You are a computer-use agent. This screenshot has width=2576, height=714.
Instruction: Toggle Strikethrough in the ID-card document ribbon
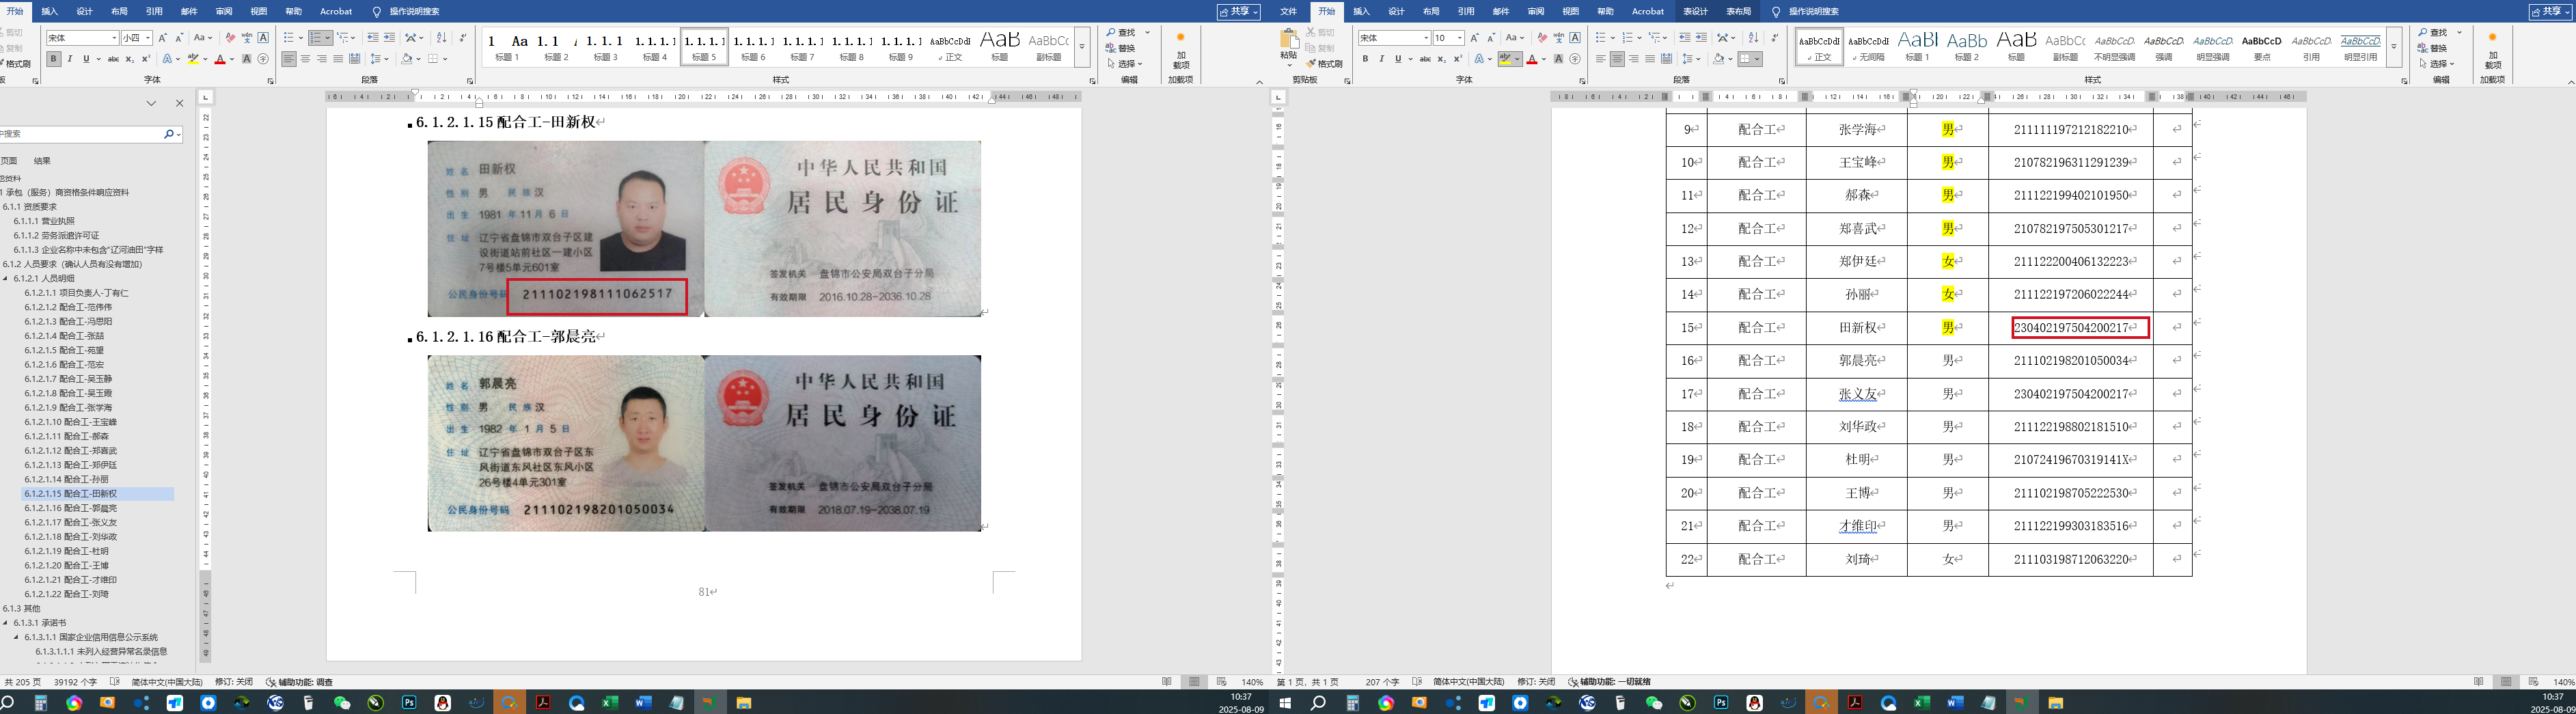(x=113, y=59)
